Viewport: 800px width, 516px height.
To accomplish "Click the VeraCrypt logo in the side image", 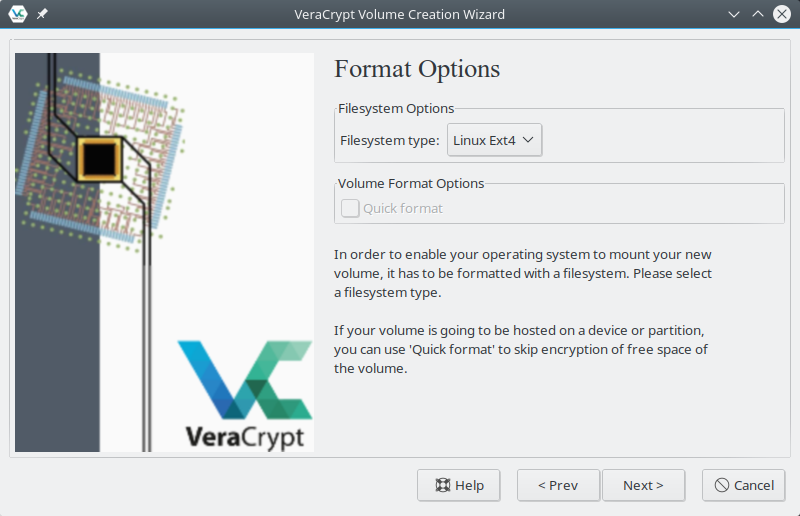I will tap(245, 395).
